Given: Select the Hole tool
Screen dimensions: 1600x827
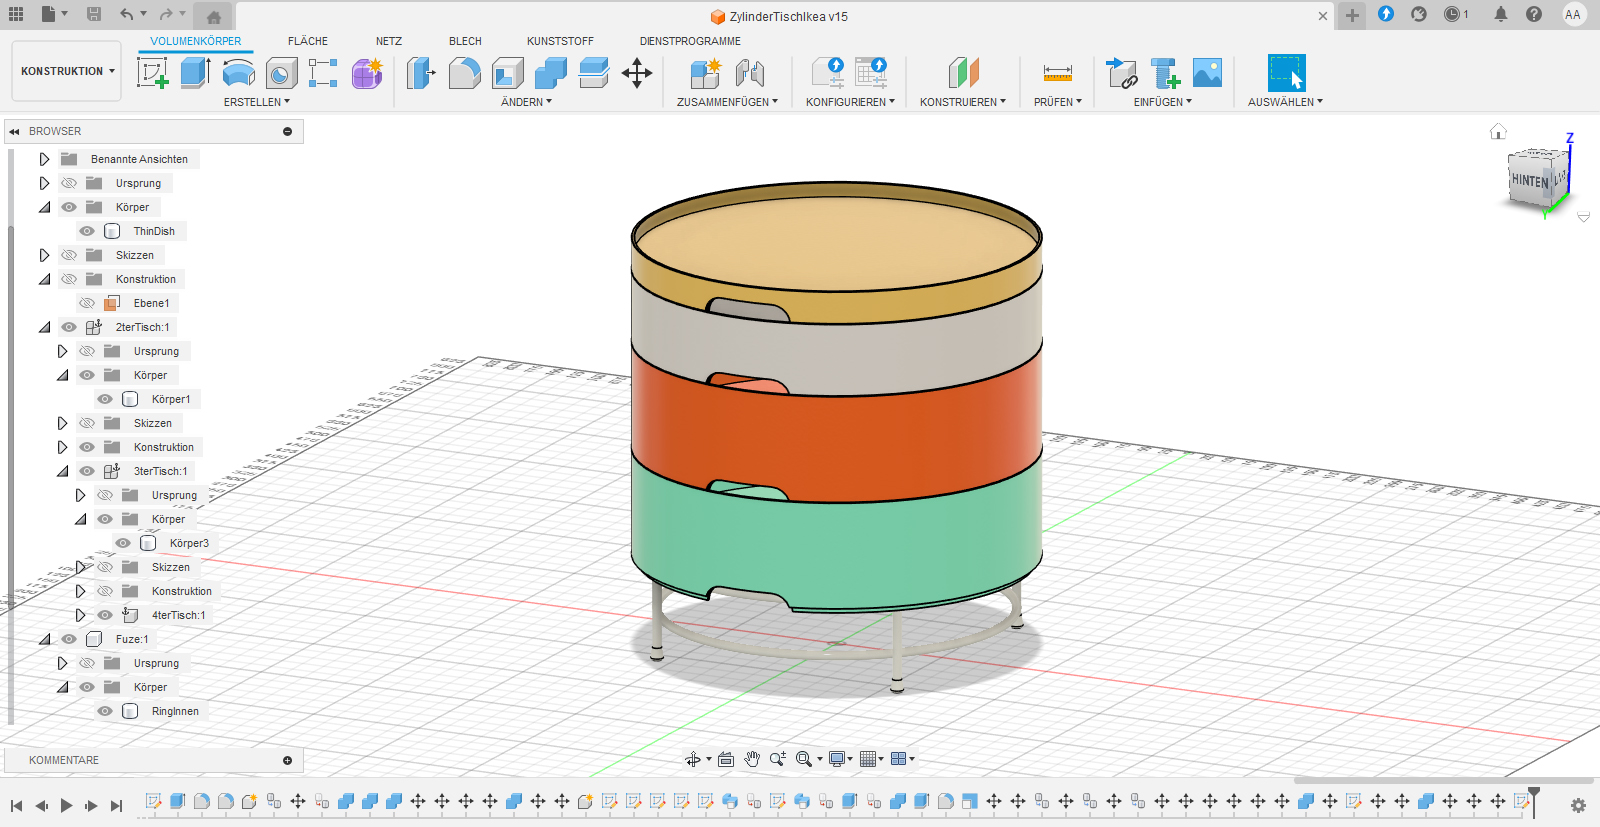Looking at the screenshot, I should 281,73.
